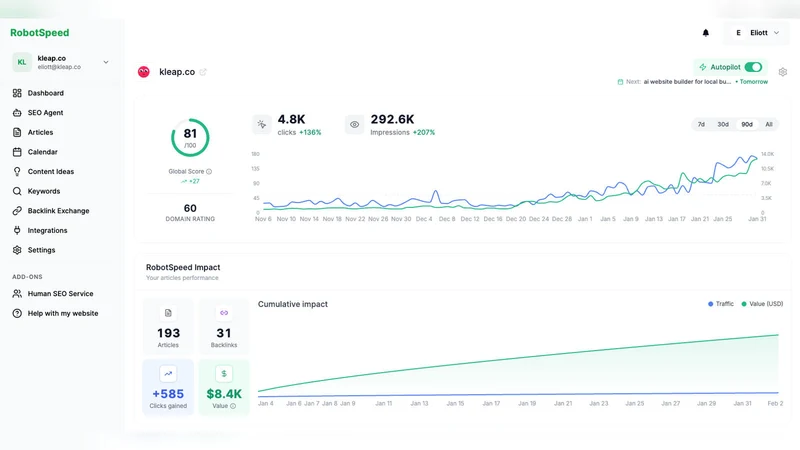The height and width of the screenshot is (450, 800).
Task: Click the Help question mark icon
Action: coord(17,313)
